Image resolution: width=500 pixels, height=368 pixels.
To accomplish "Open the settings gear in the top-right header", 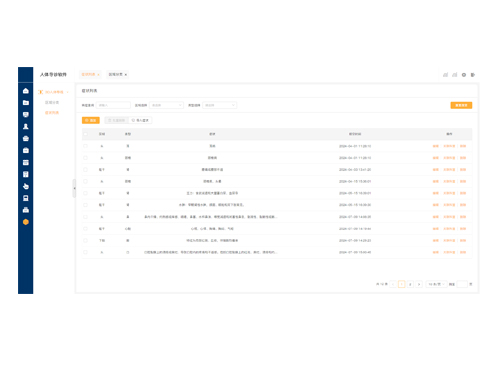I will coord(464,75).
